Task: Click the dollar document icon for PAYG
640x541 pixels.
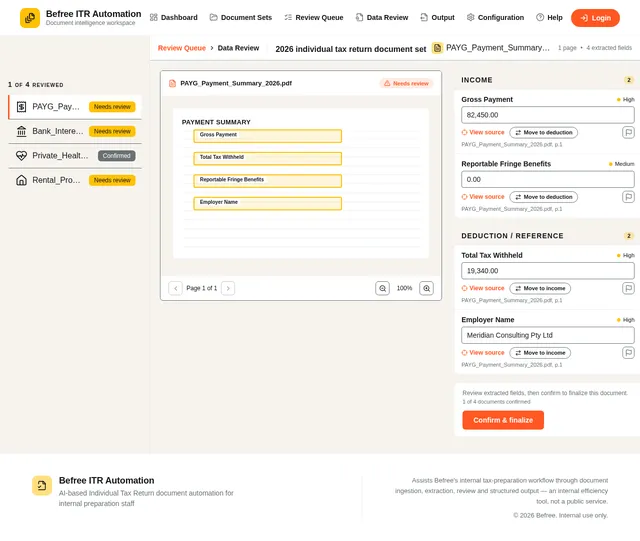Action: [x=21, y=107]
